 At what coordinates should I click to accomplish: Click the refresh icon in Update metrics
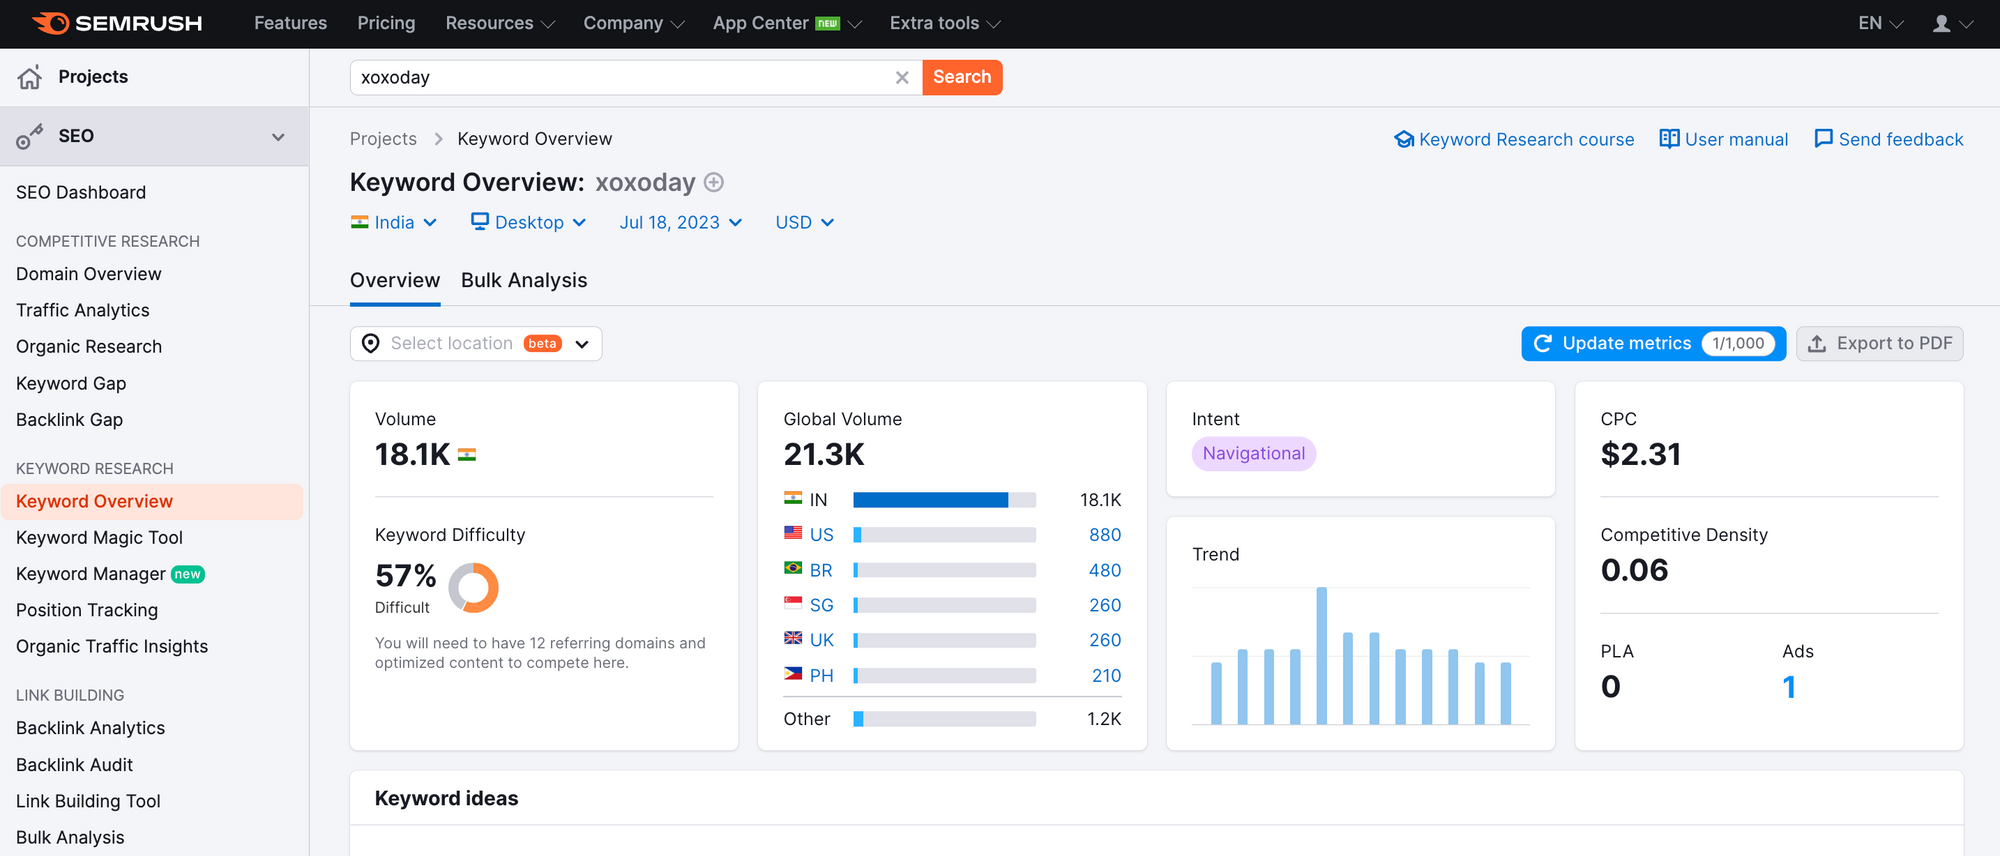(1543, 343)
